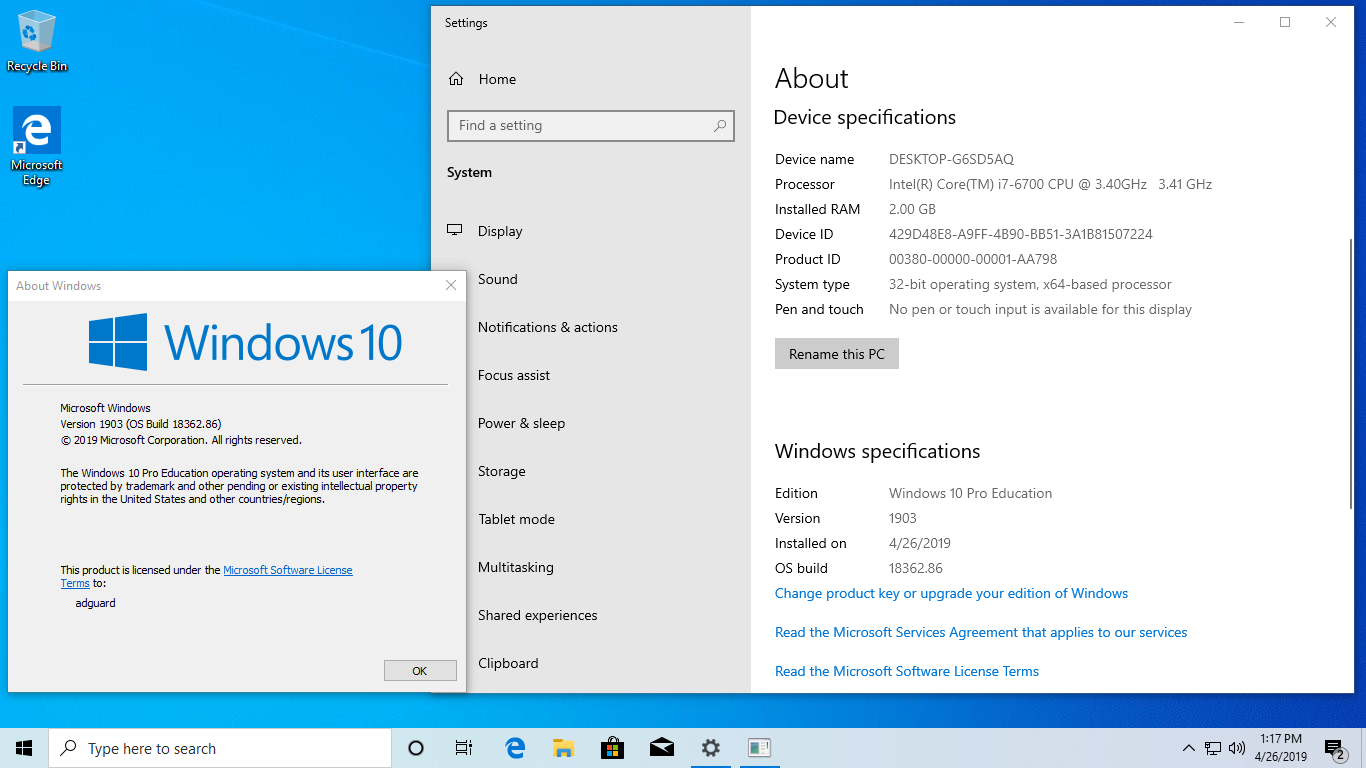The height and width of the screenshot is (768, 1366).
Task: Click the OS build value 18362.86 in Settings
Action: tap(916, 568)
